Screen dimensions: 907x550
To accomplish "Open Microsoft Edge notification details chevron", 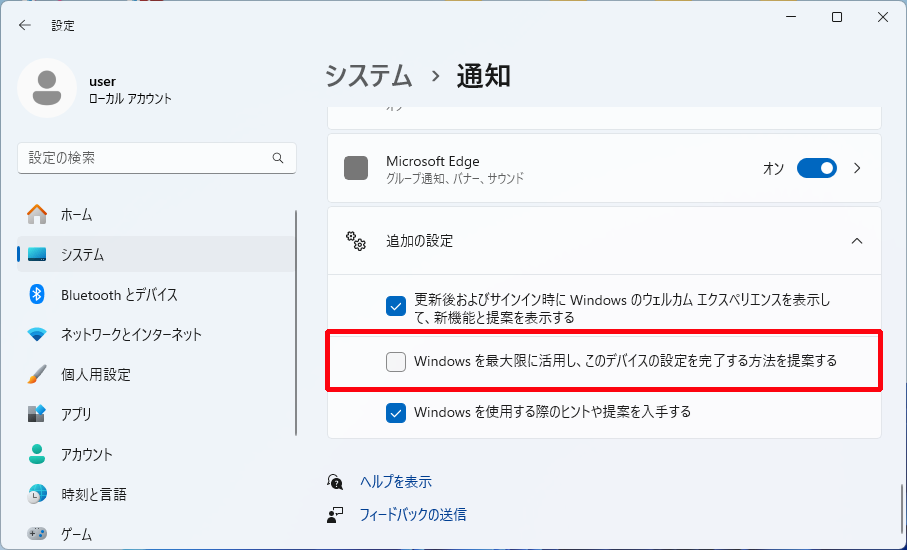I will pyautogui.click(x=856, y=168).
